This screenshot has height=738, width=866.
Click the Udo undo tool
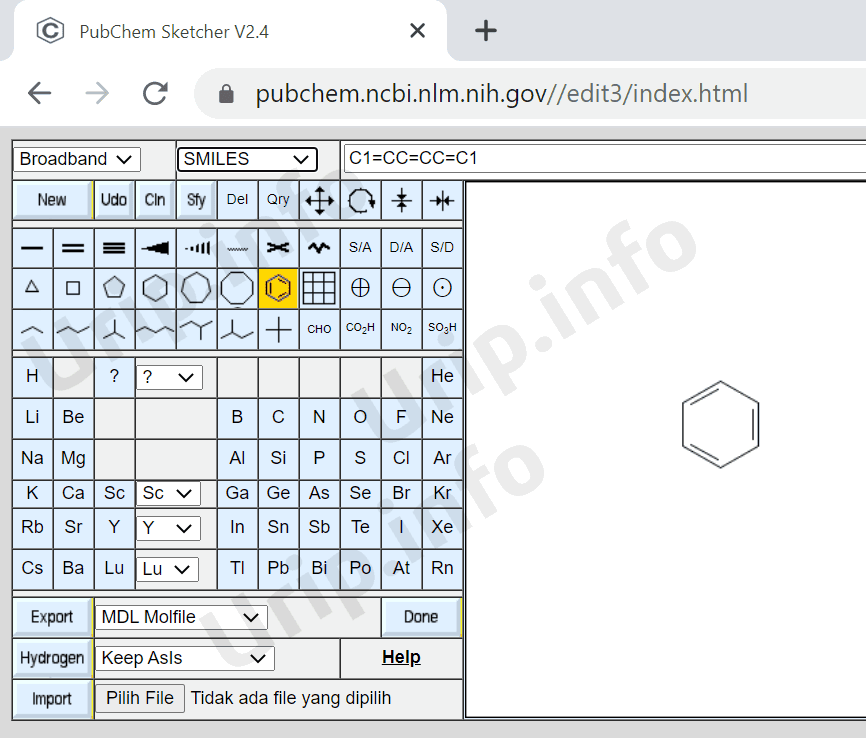tap(113, 199)
